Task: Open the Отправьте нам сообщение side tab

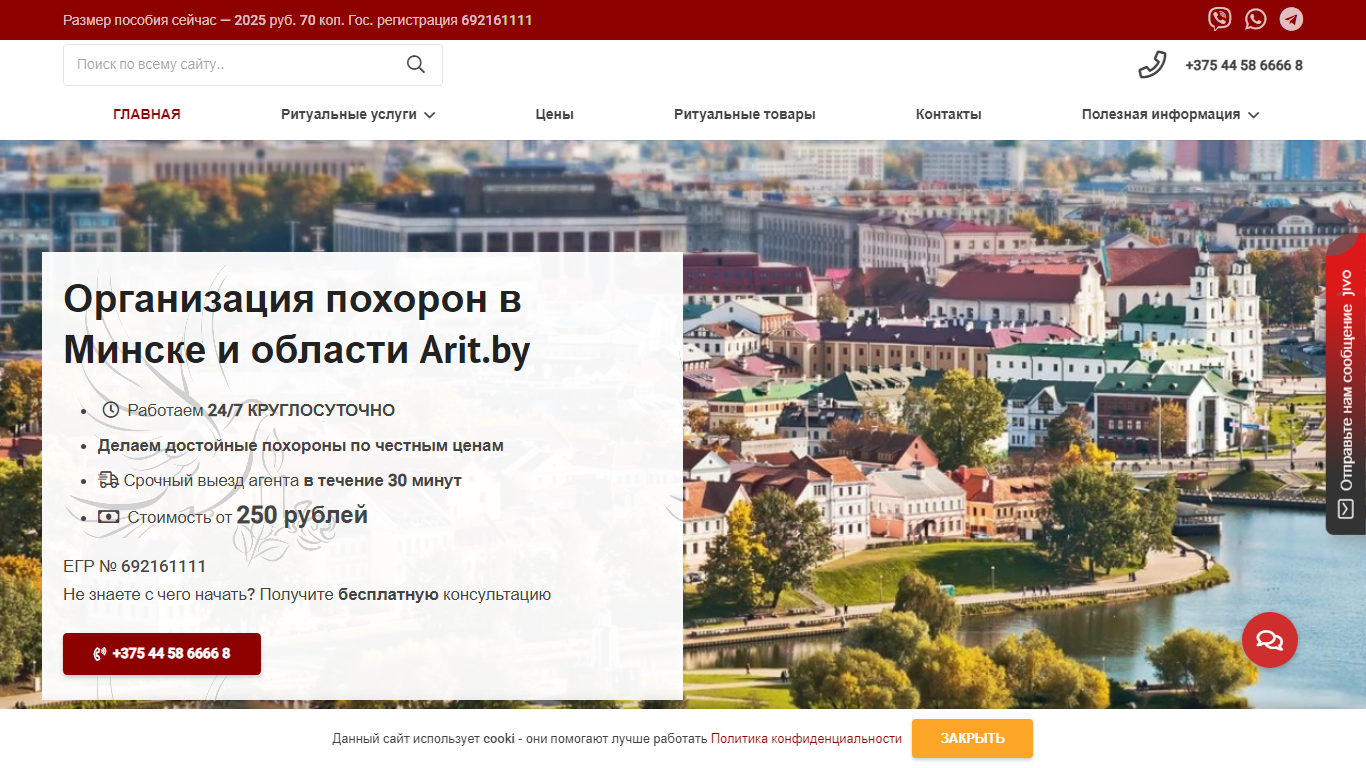Action: 1346,385
